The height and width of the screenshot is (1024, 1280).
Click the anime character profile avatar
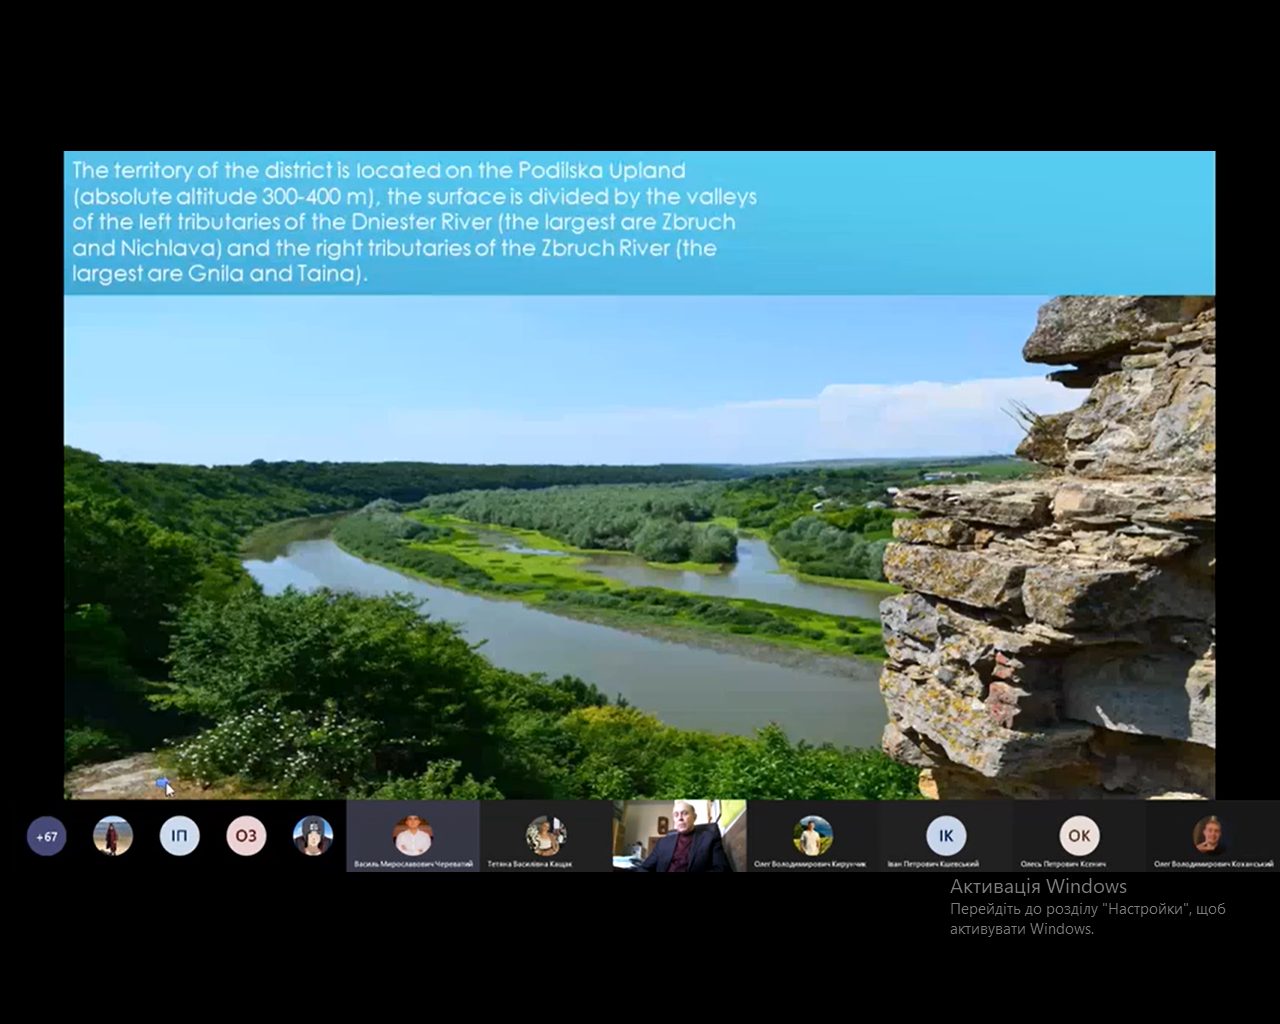click(x=313, y=836)
